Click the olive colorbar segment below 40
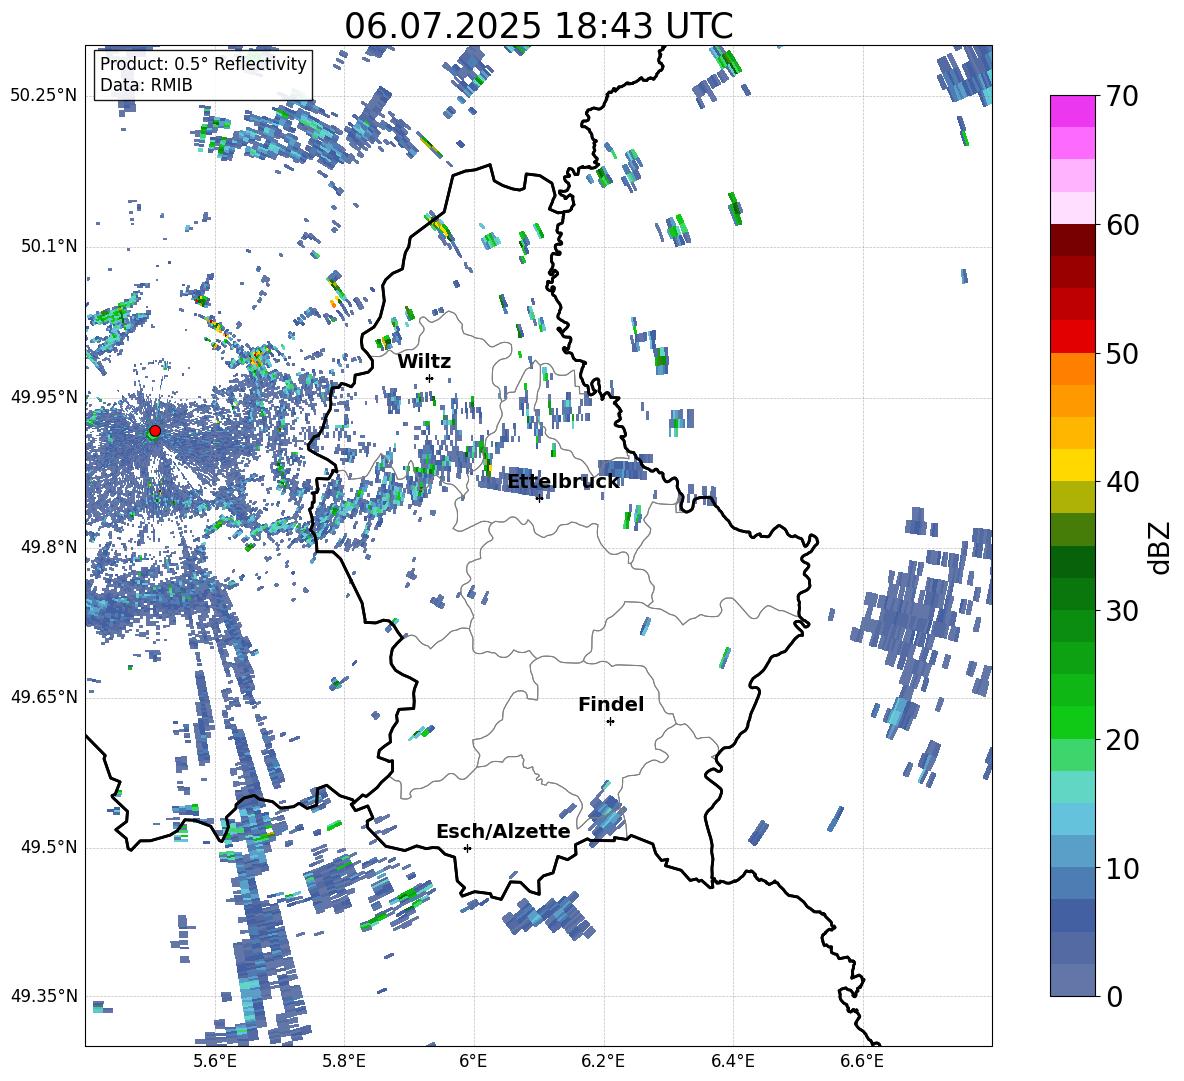This screenshot has width=1184, height=1081. pos(1072,497)
